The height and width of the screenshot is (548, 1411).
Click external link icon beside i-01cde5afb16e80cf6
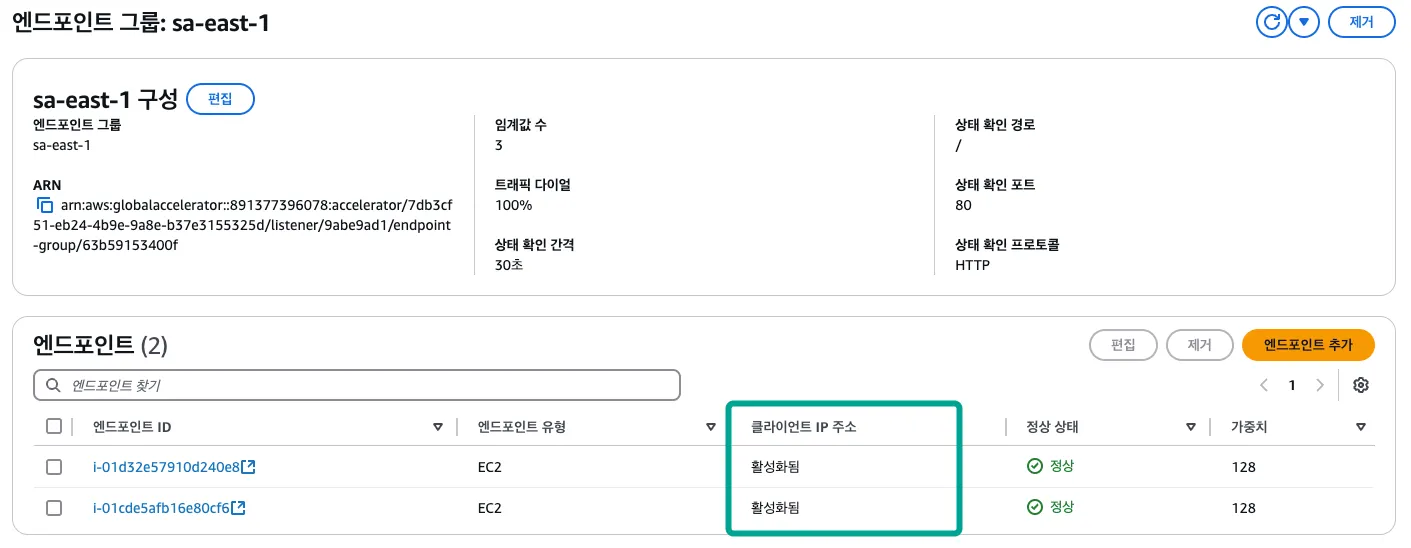point(239,508)
